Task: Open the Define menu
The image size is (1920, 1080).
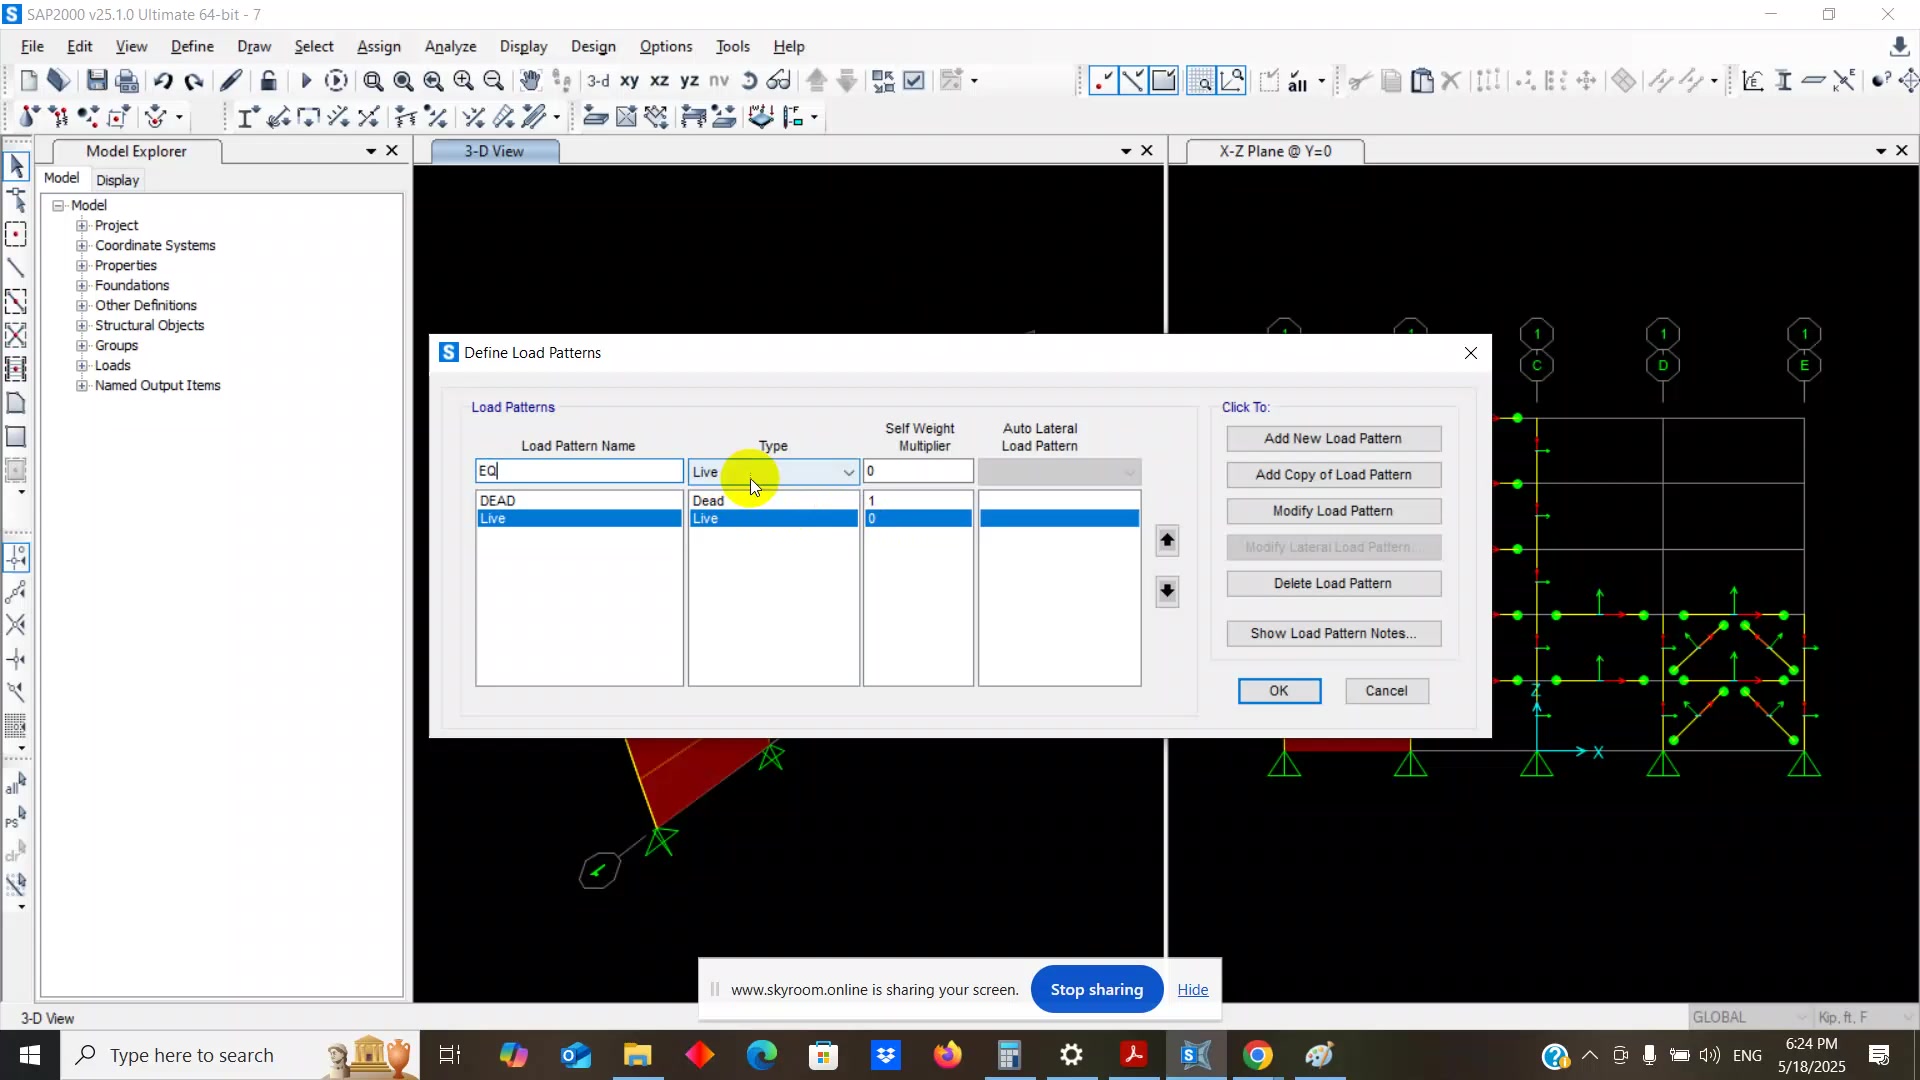Action: (x=192, y=46)
